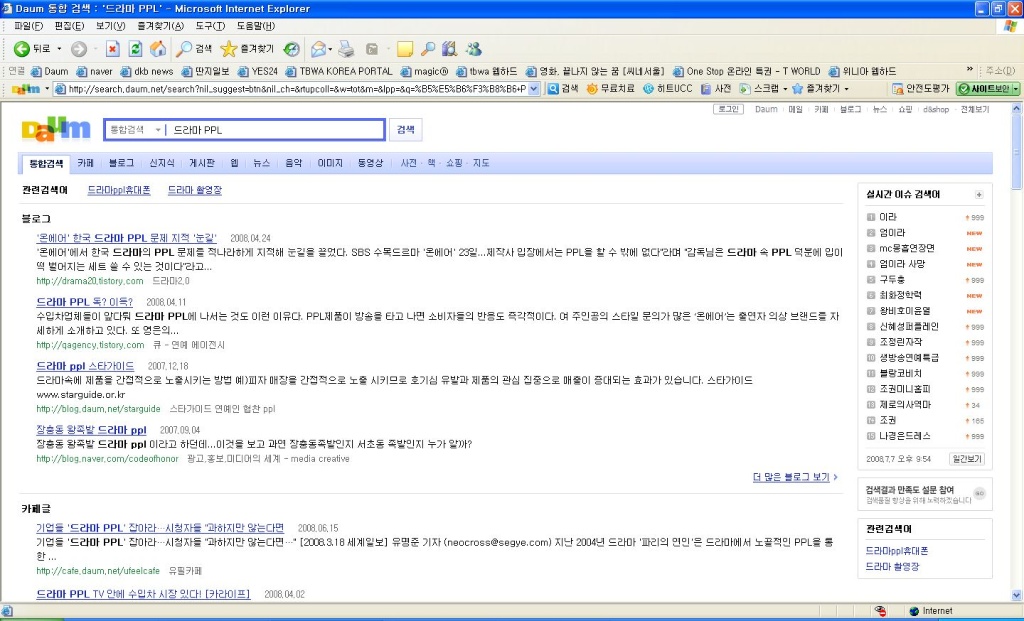This screenshot has height=621, width=1024.
Task: Expand the Daum toolbar 즐겨찾기 dropdown
Action: [846, 89]
